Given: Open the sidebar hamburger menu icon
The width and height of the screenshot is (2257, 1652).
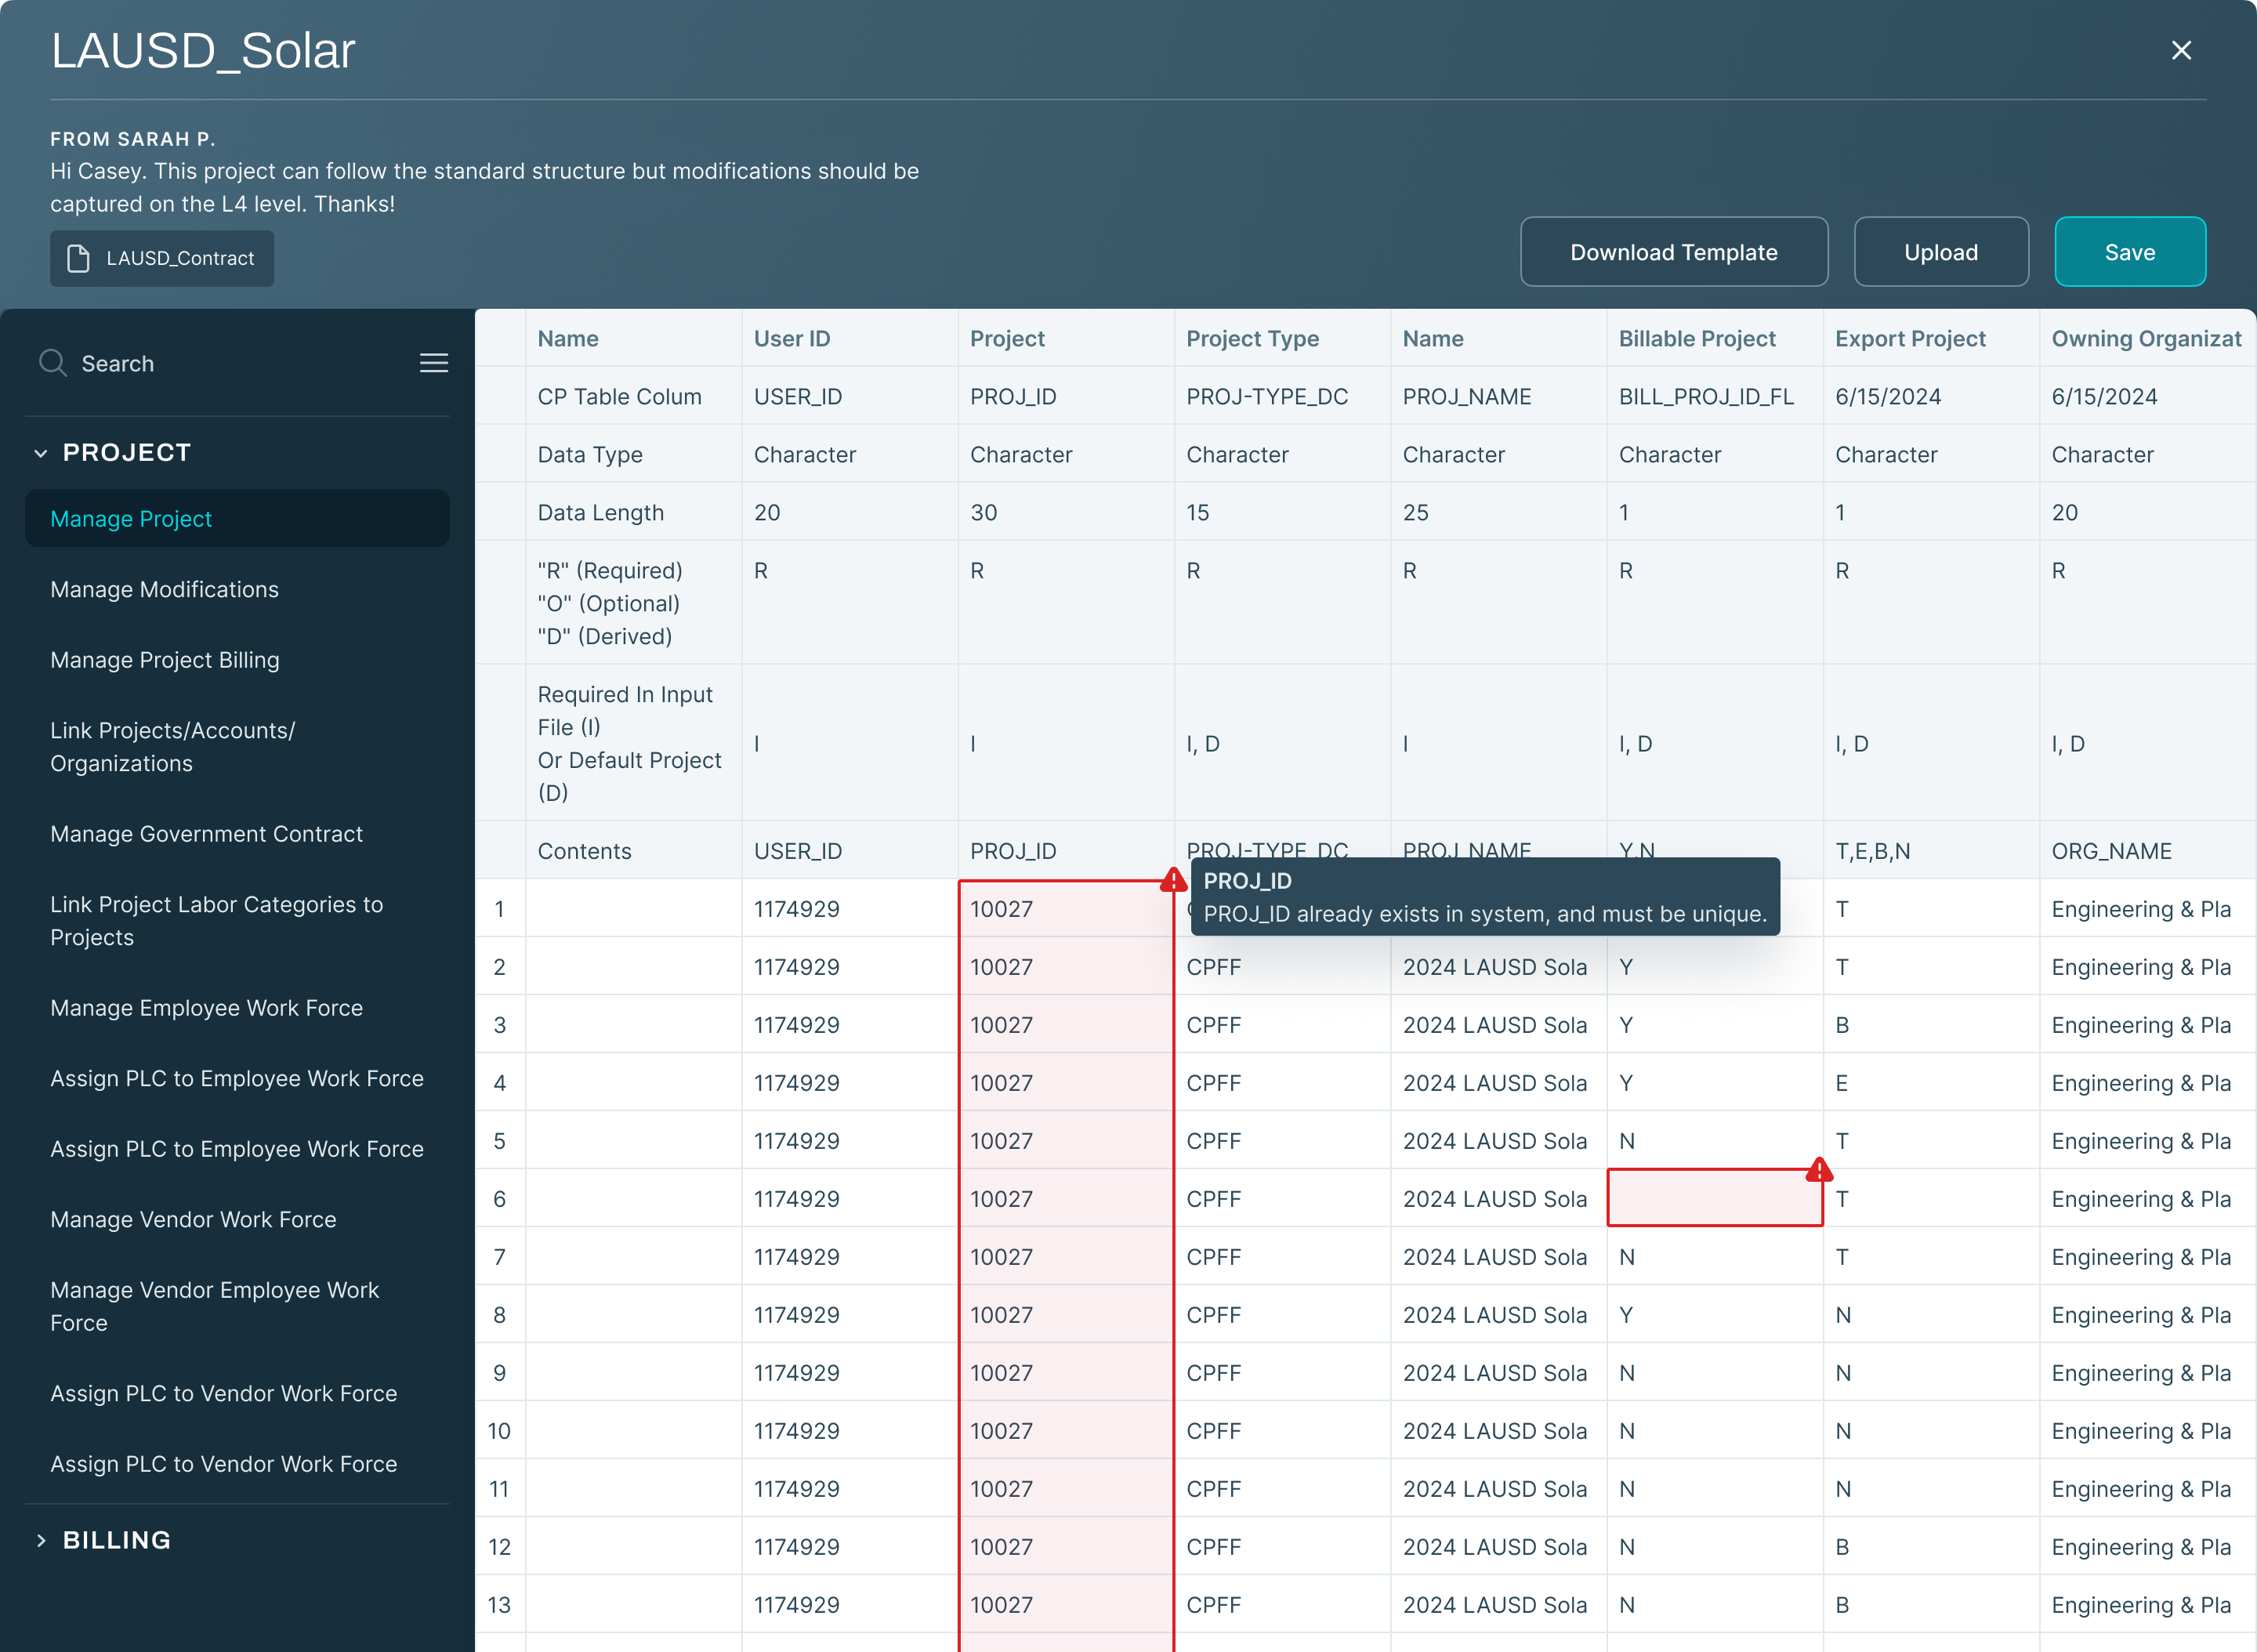Looking at the screenshot, I should [x=433, y=363].
